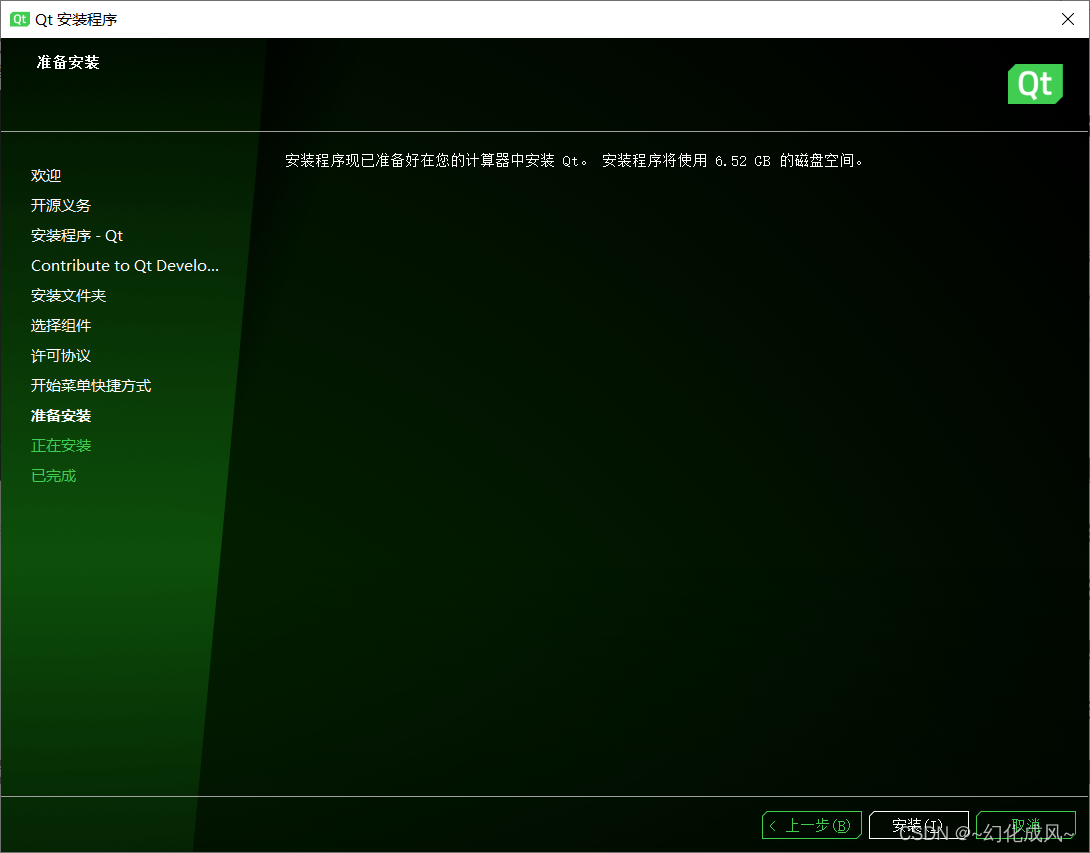The height and width of the screenshot is (853, 1090).
Task: Select the 选择组件 sidebar step
Action: point(61,325)
